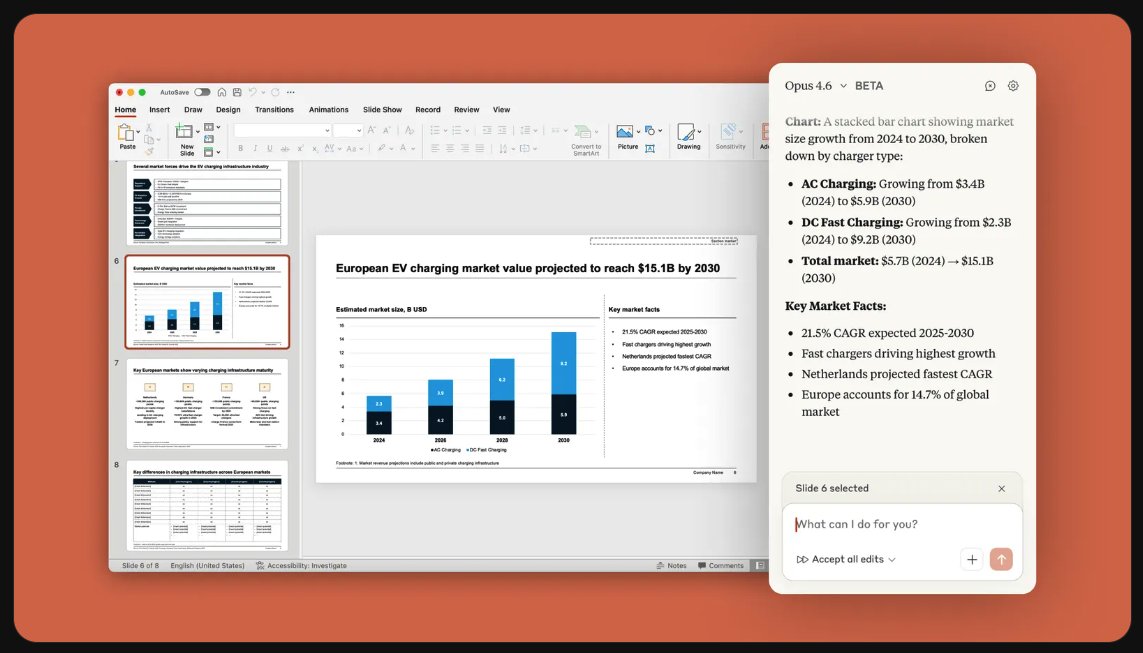Click the Picture insert button
The height and width of the screenshot is (653, 1143).
(626, 136)
